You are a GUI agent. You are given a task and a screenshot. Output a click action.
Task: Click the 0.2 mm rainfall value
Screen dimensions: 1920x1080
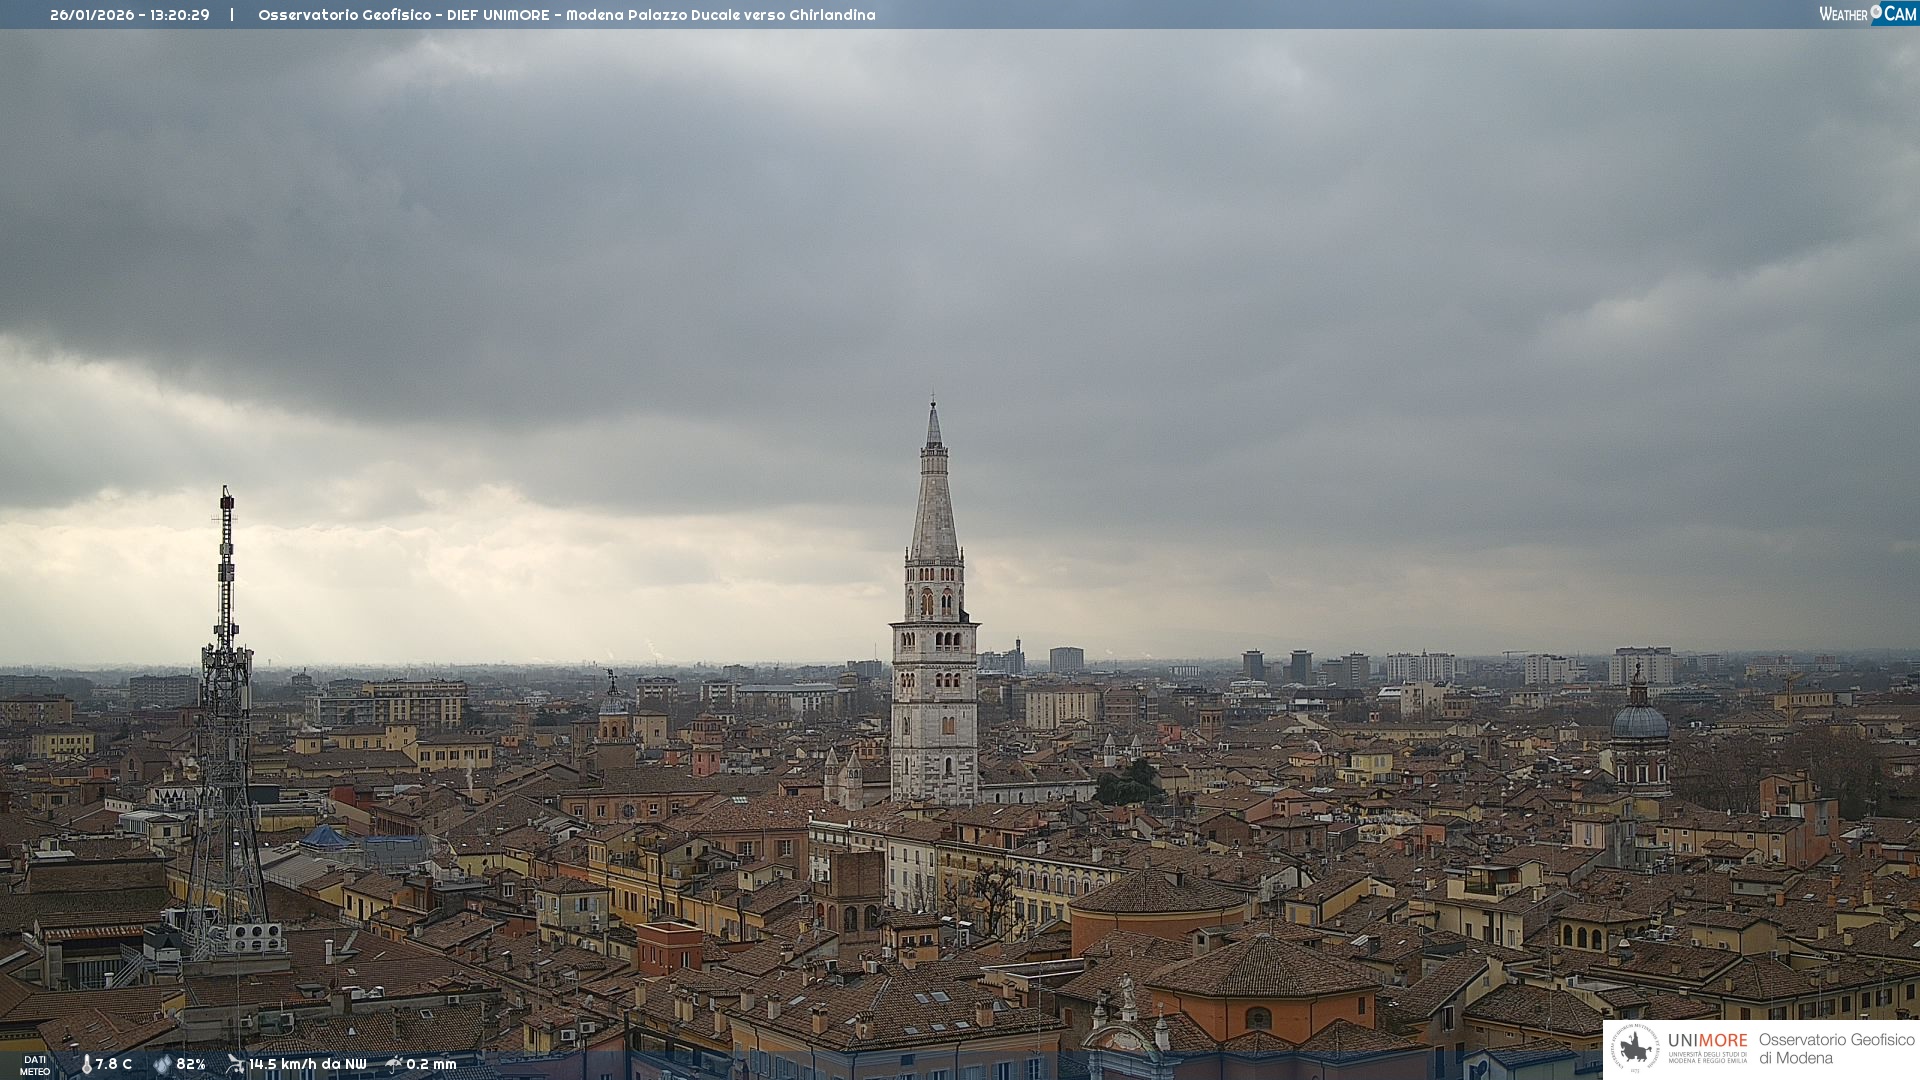click(x=431, y=1064)
